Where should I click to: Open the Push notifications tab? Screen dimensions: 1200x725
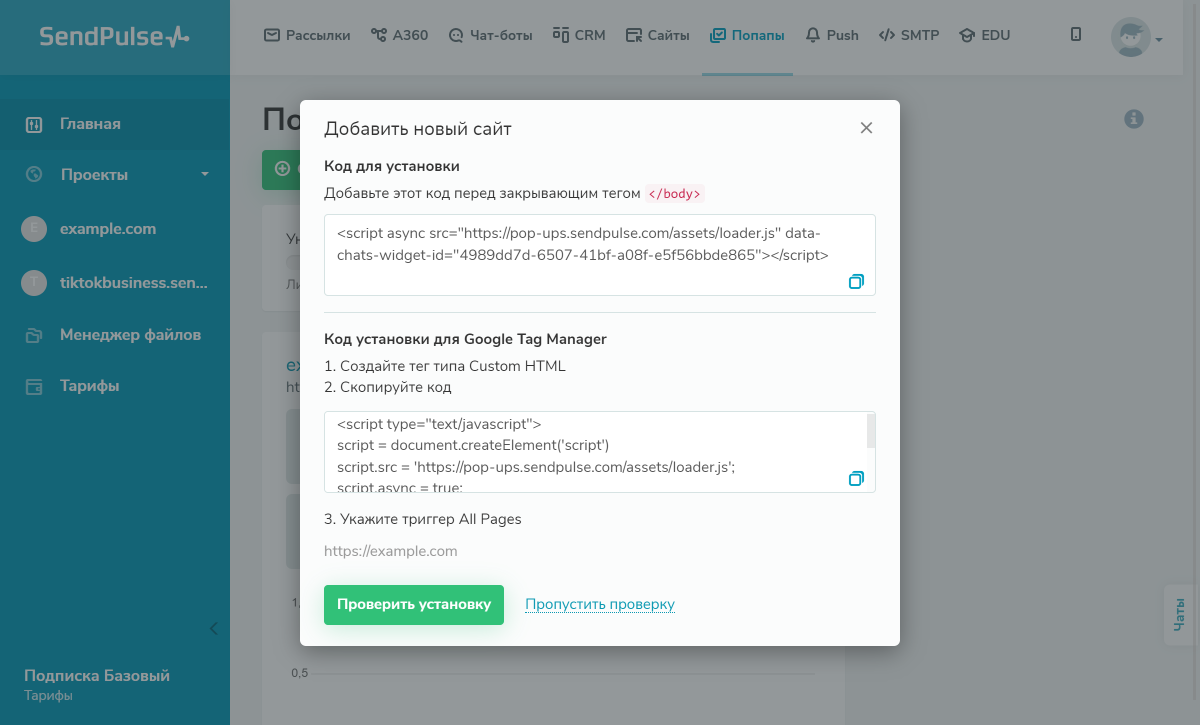click(x=832, y=35)
